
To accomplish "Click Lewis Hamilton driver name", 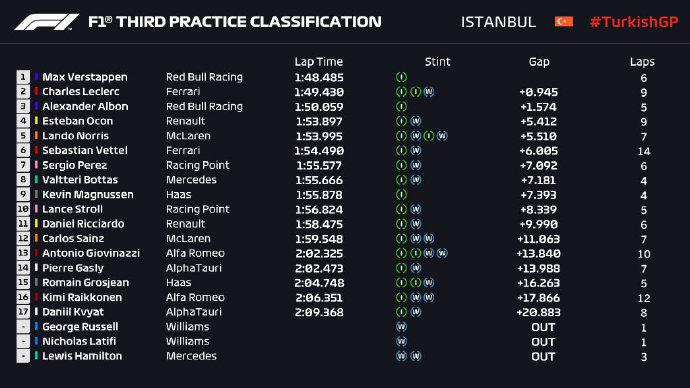I will (82, 356).
